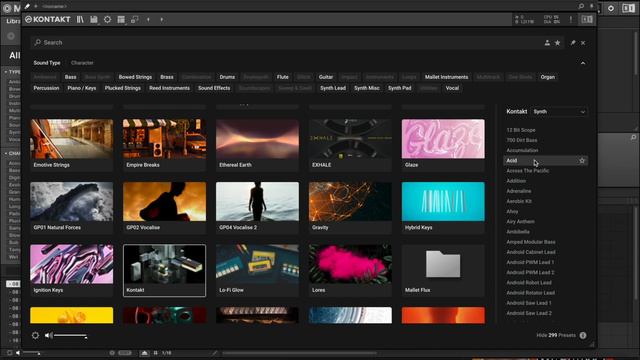This screenshot has height=360, width=640.
Task: Favorite the Acid preset with star
Action: click(582, 160)
